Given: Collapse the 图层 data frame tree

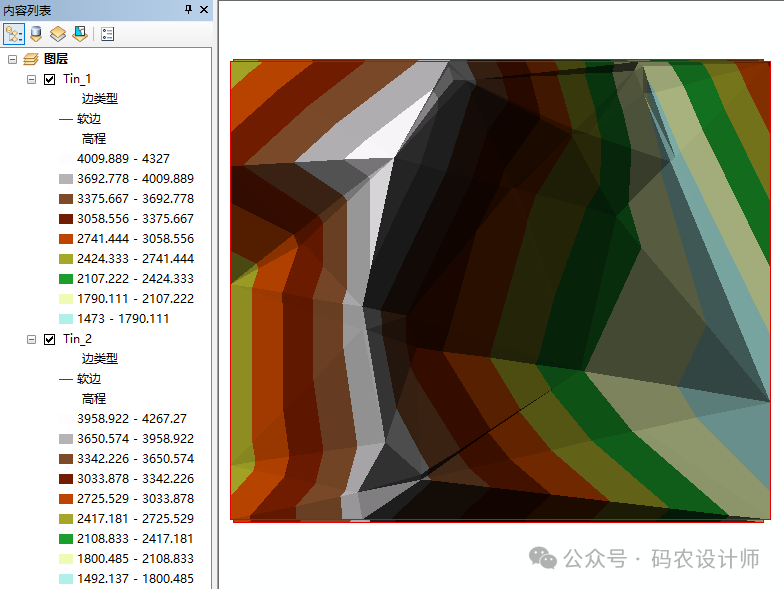Looking at the screenshot, I should 12,60.
